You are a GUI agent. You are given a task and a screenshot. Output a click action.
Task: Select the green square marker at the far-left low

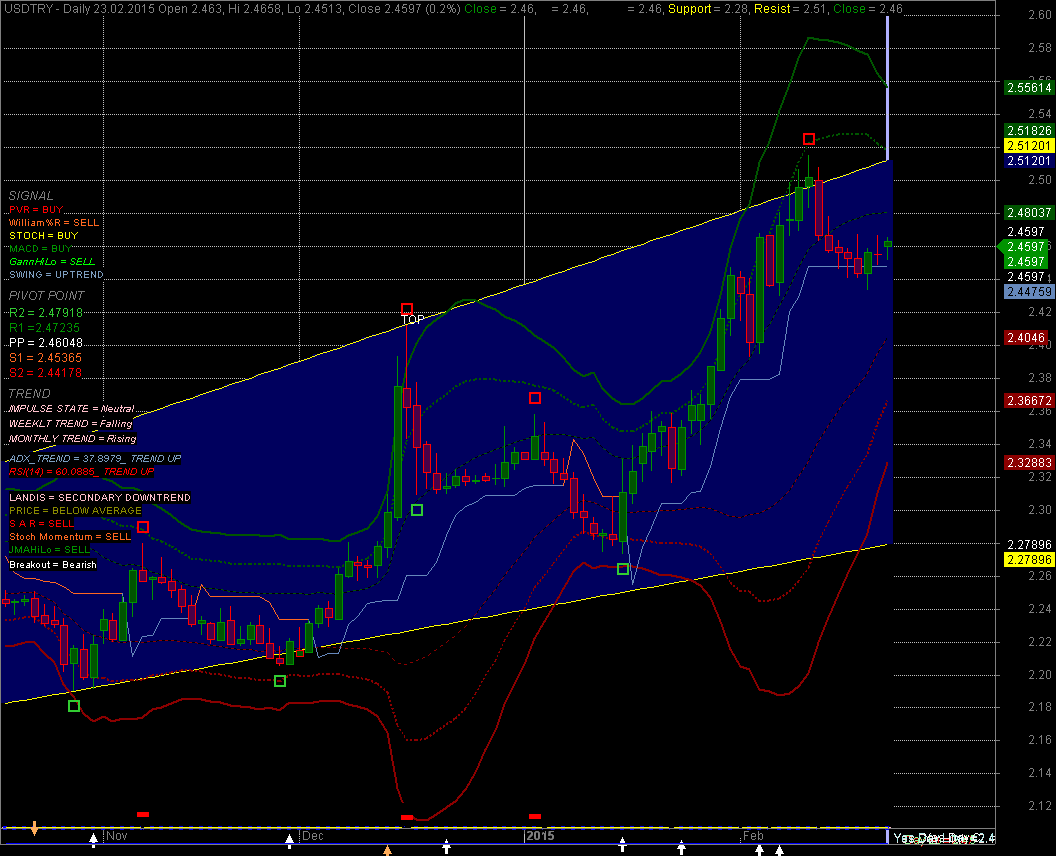click(73, 706)
